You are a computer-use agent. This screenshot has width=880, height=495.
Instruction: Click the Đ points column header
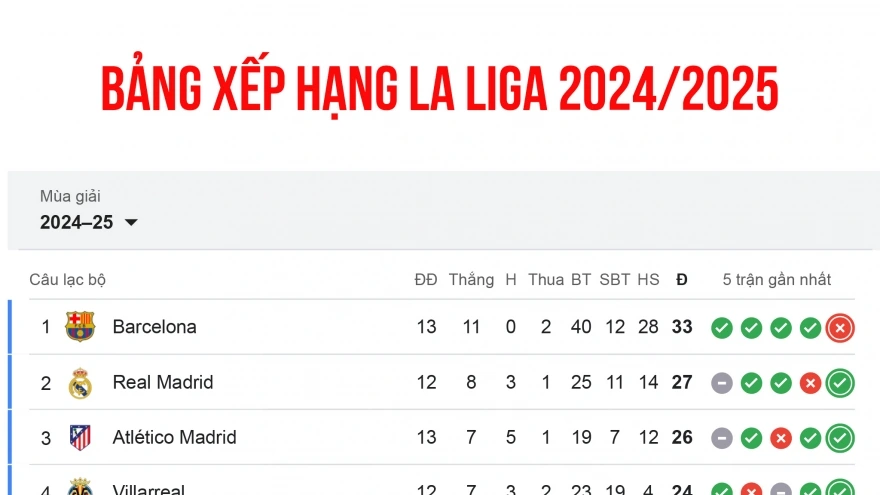click(682, 280)
